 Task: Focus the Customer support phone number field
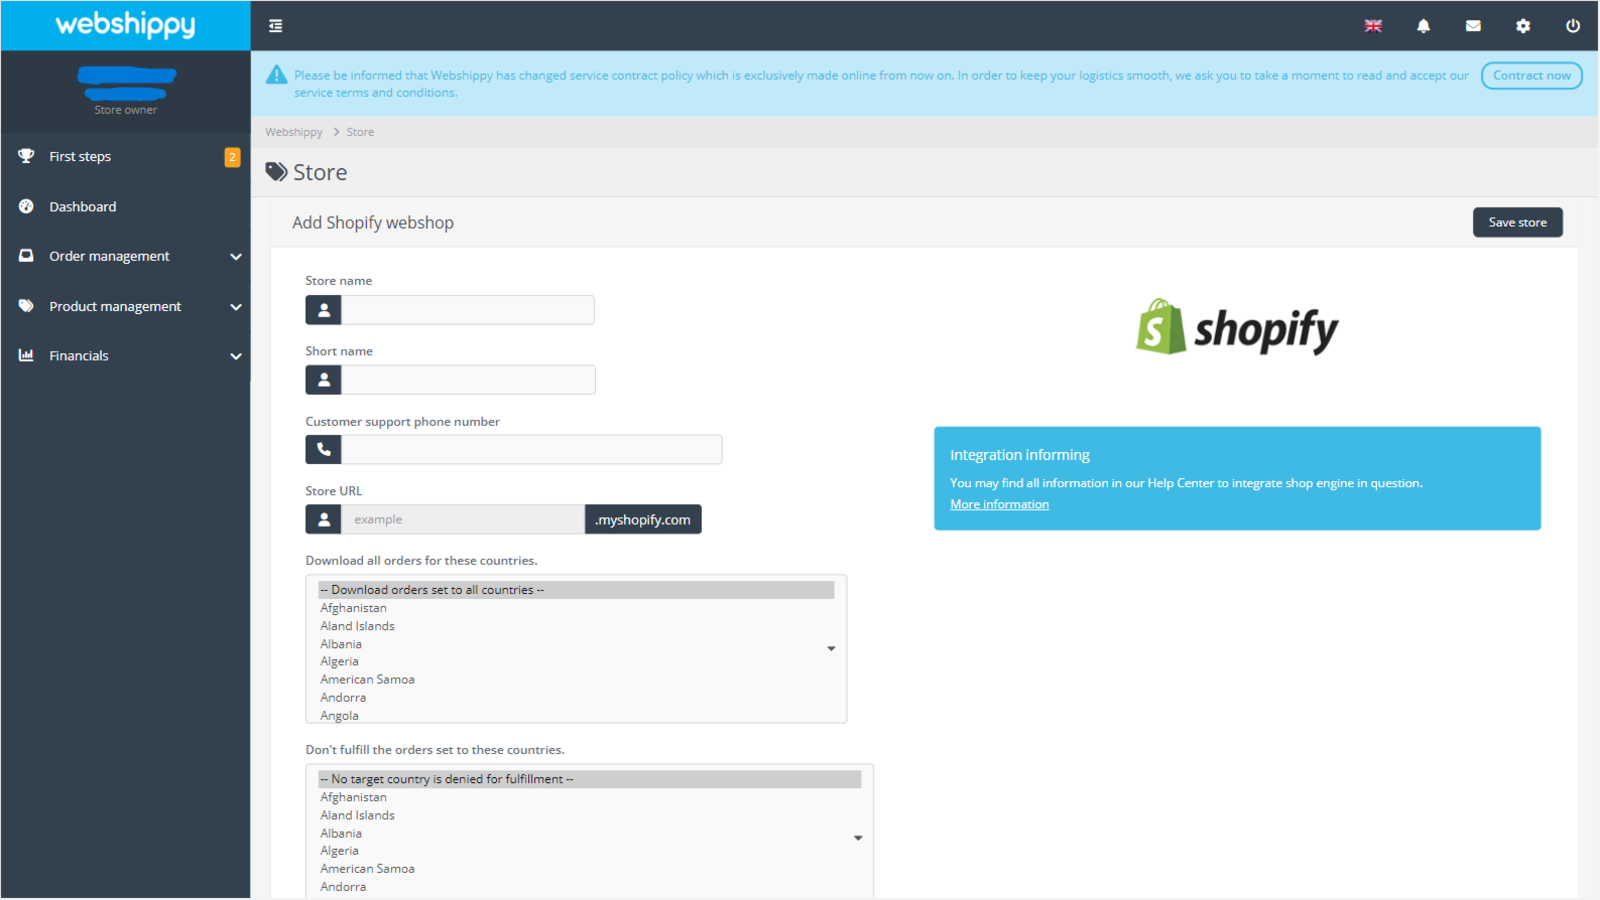[532, 450]
